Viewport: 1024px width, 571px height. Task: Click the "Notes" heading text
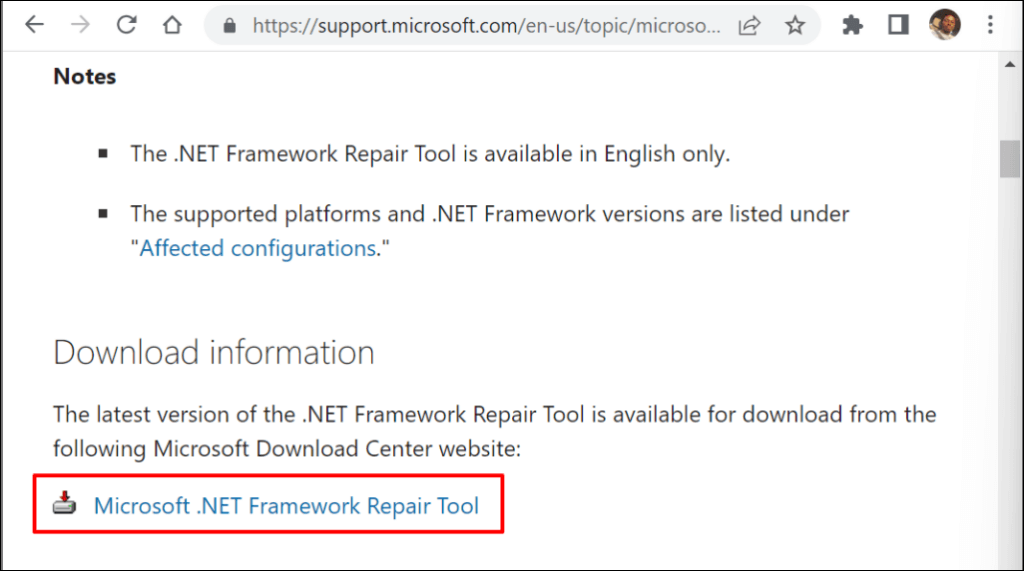[x=85, y=77]
